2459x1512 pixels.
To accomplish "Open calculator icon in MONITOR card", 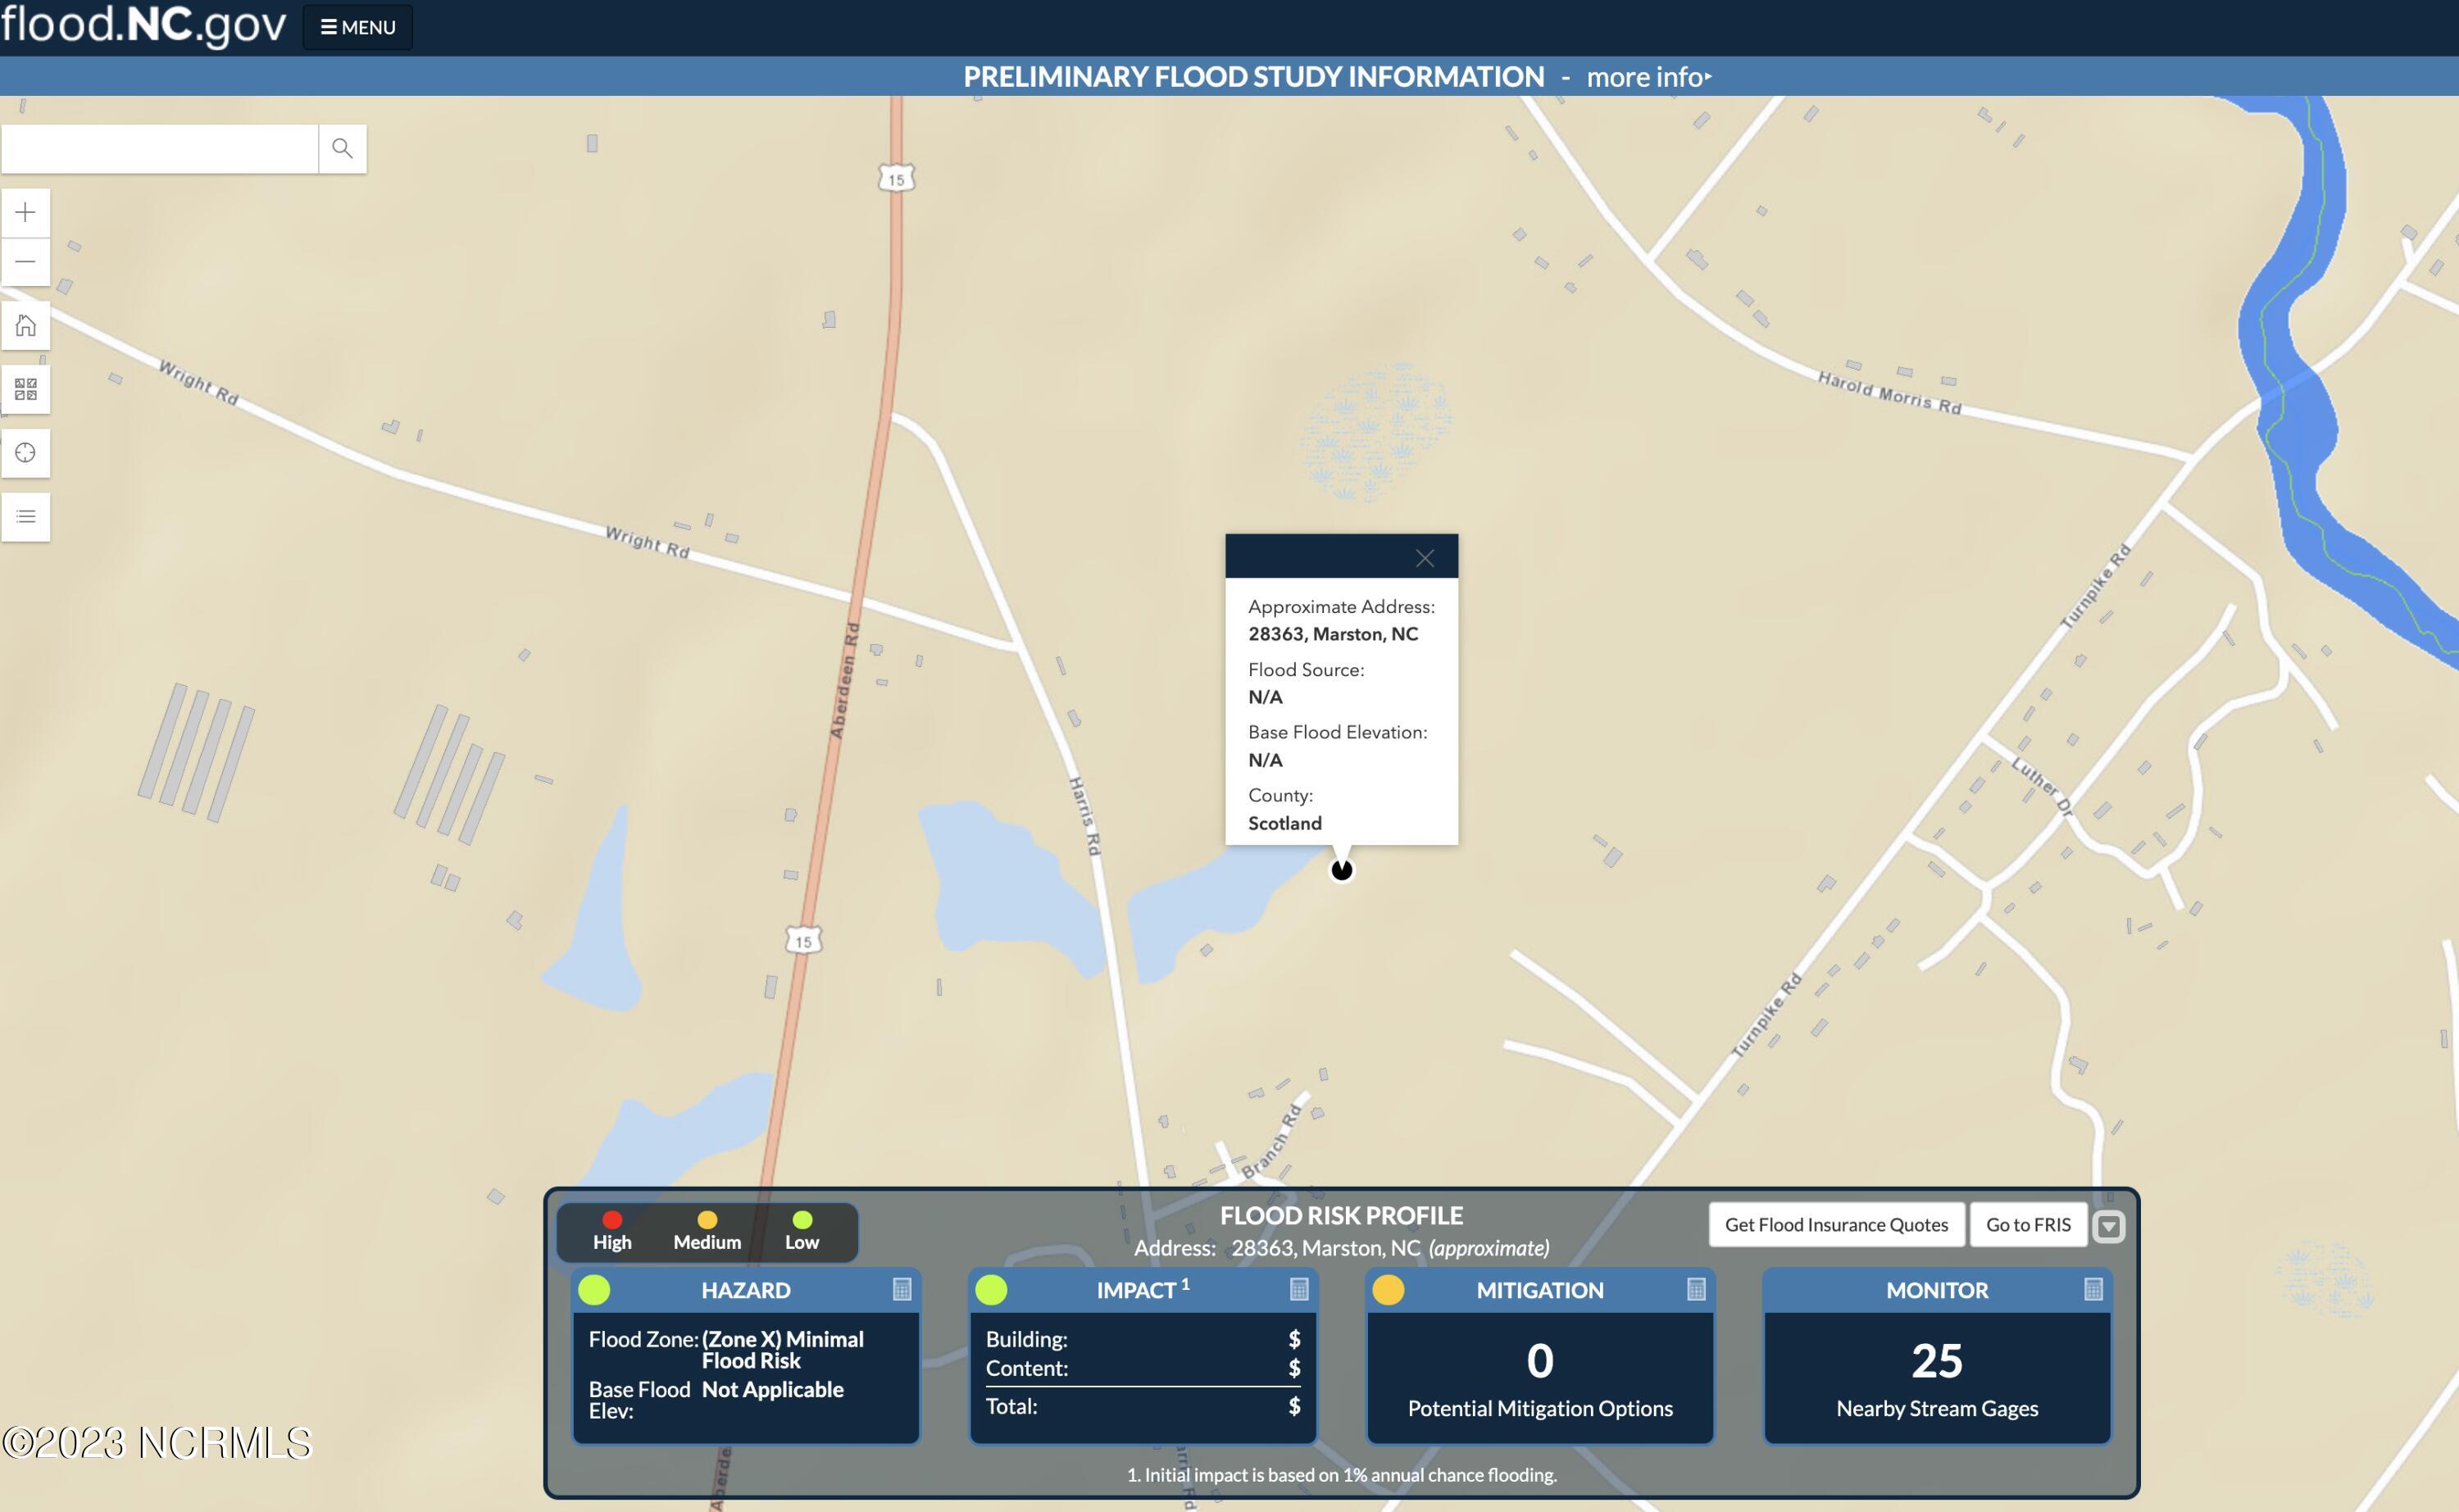I will pos(2093,1289).
